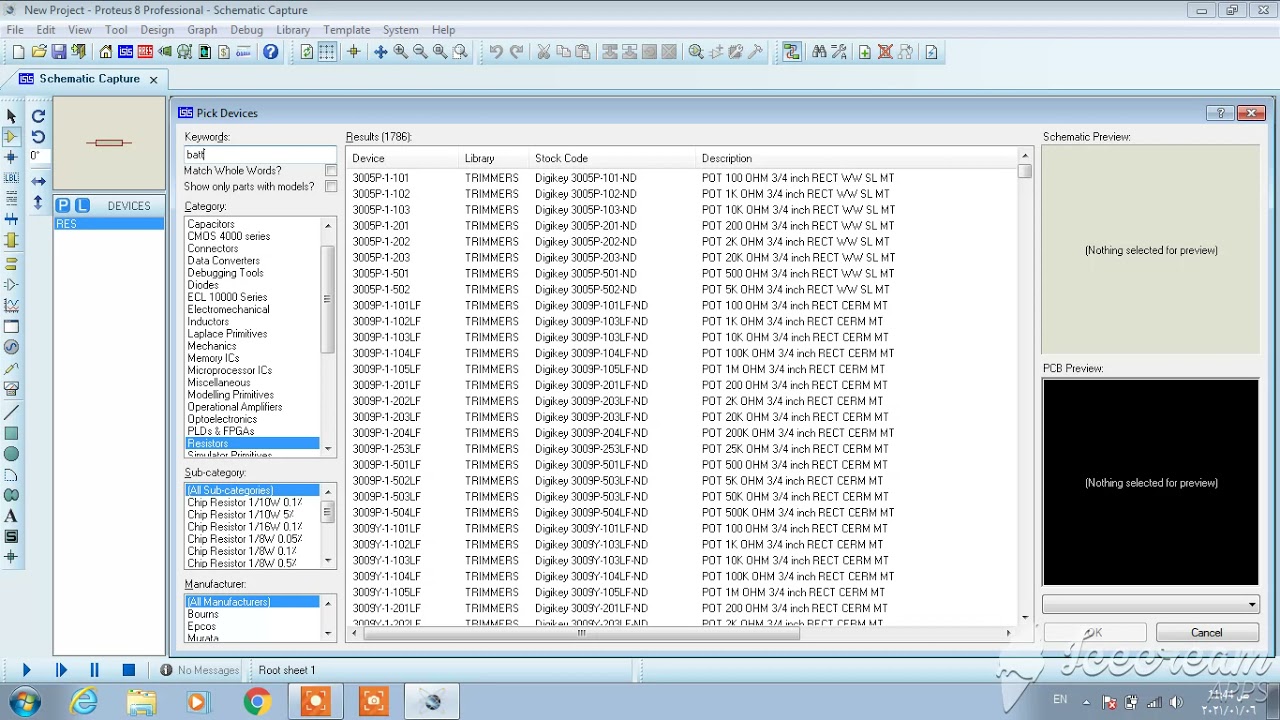Screen dimensions: 1280x720
Task: Select the Junction Dot tool
Action: (x=12, y=157)
